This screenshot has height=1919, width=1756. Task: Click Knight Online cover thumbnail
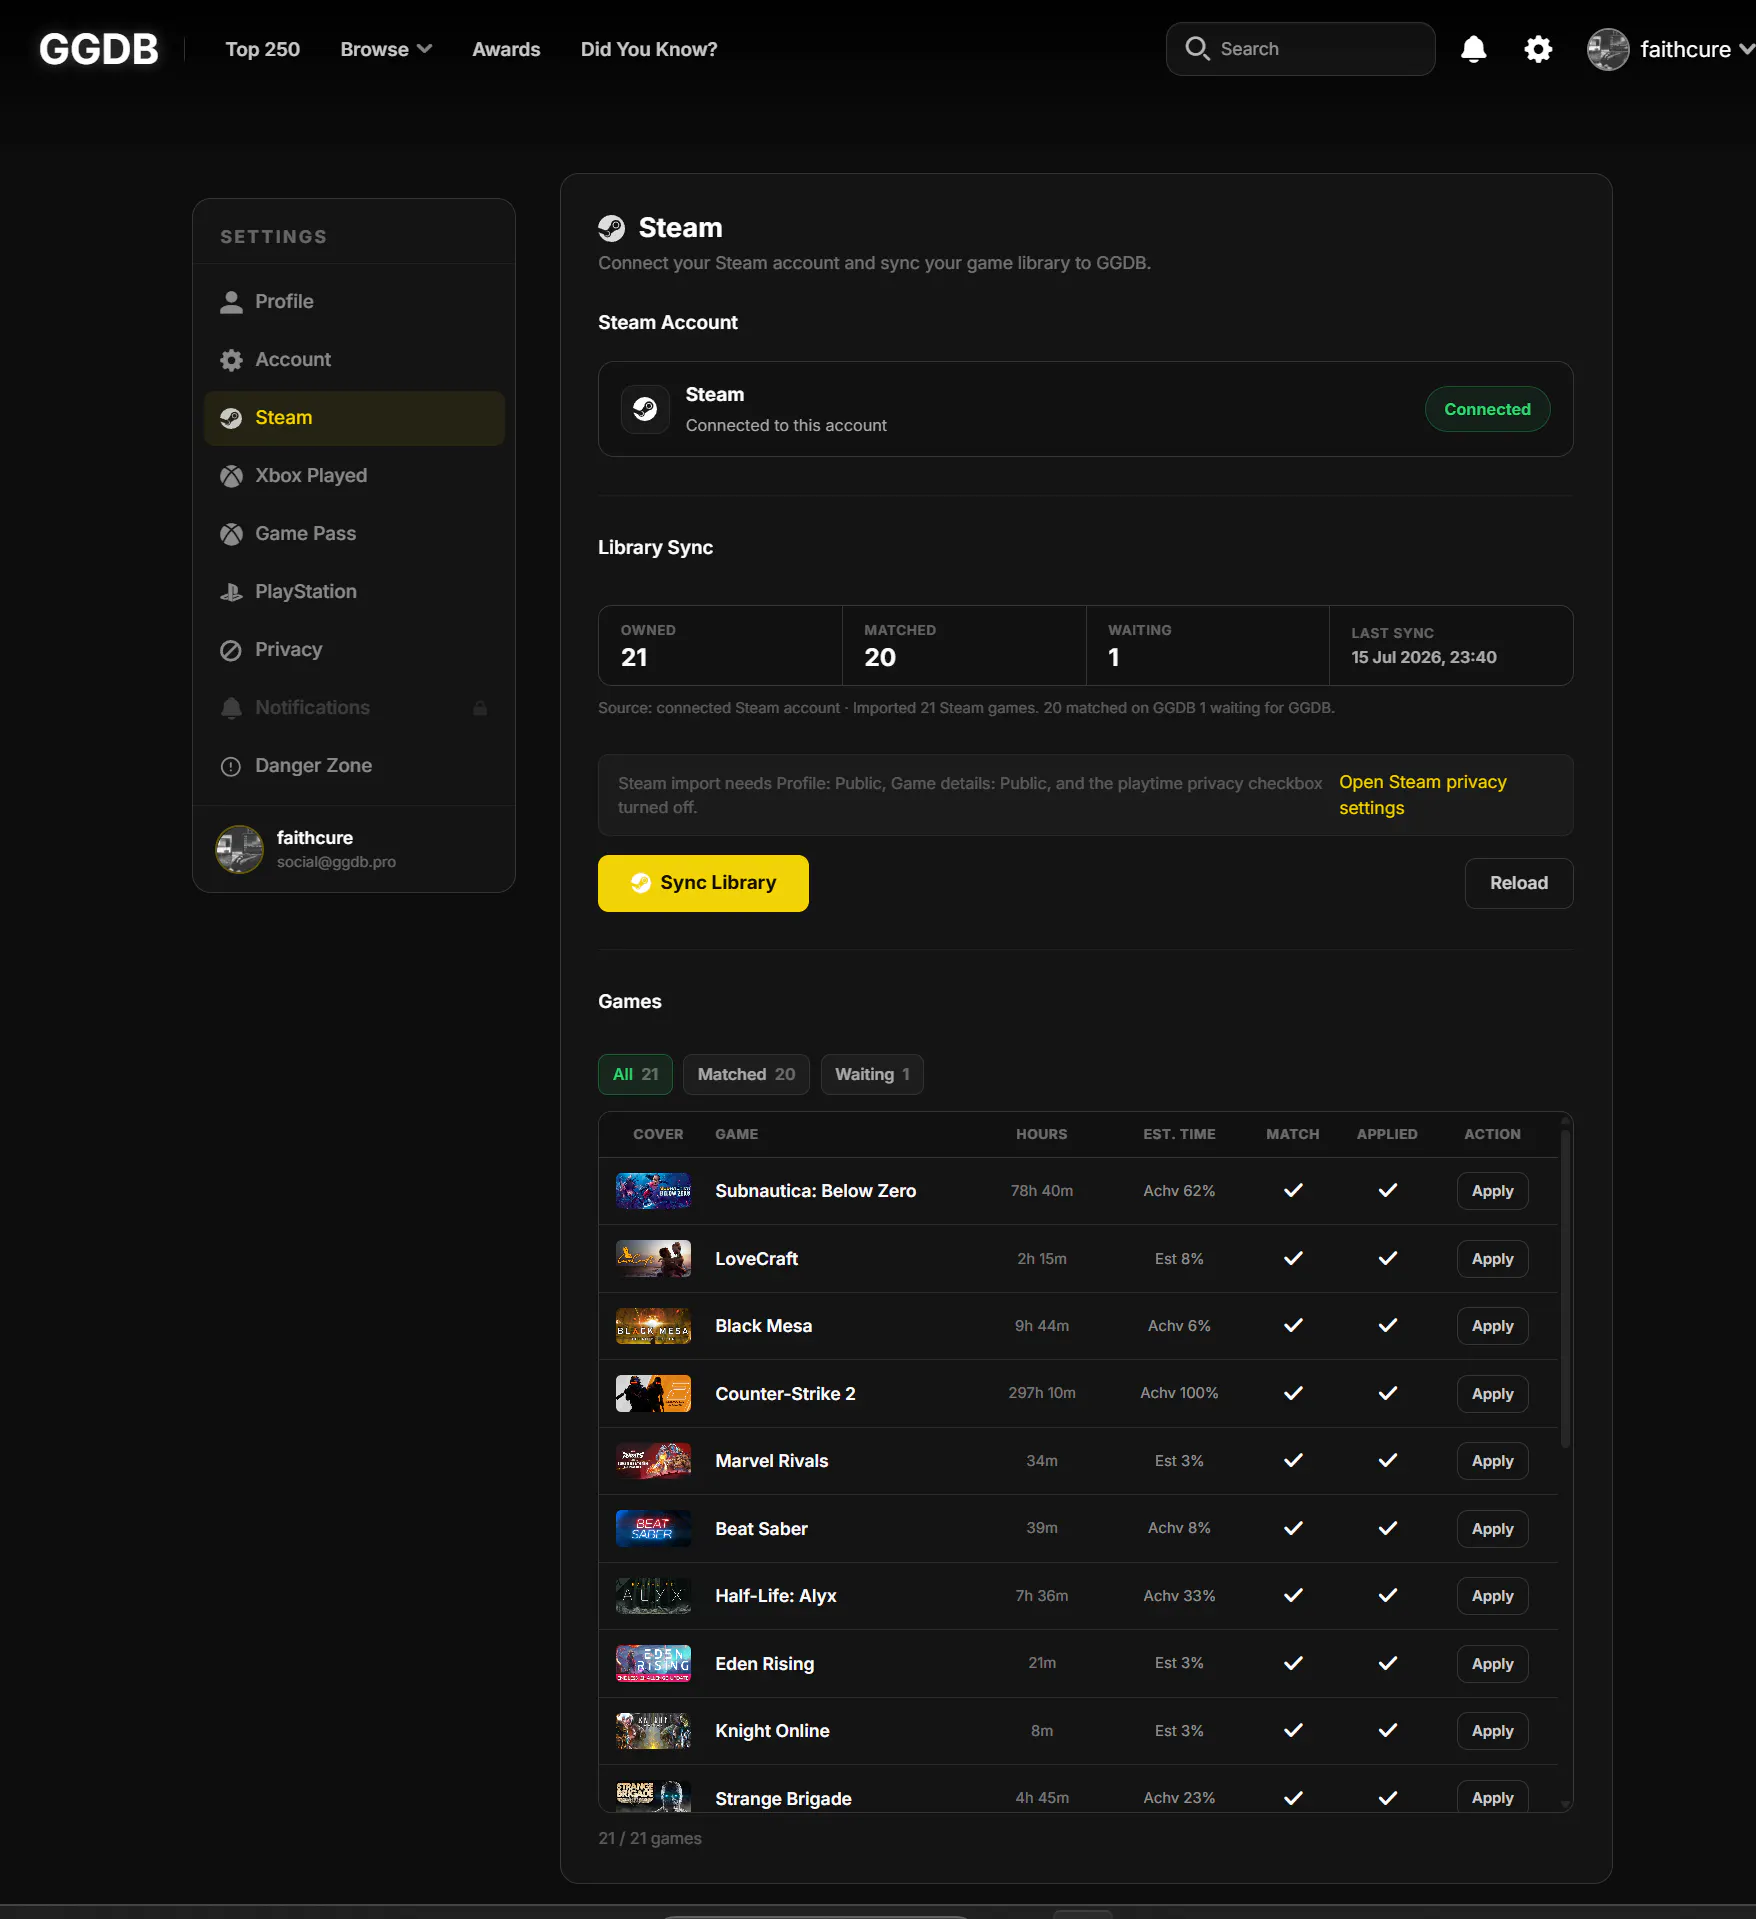coord(653,1731)
